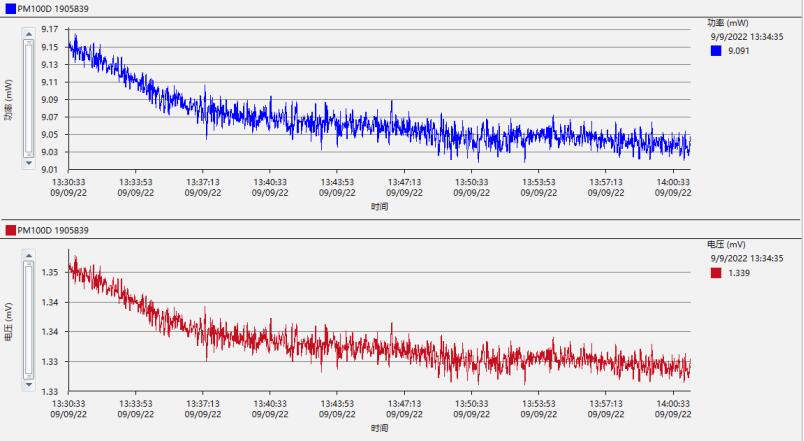
Task: Click up arrow on voltage chart scrollbar
Action: coord(28,253)
